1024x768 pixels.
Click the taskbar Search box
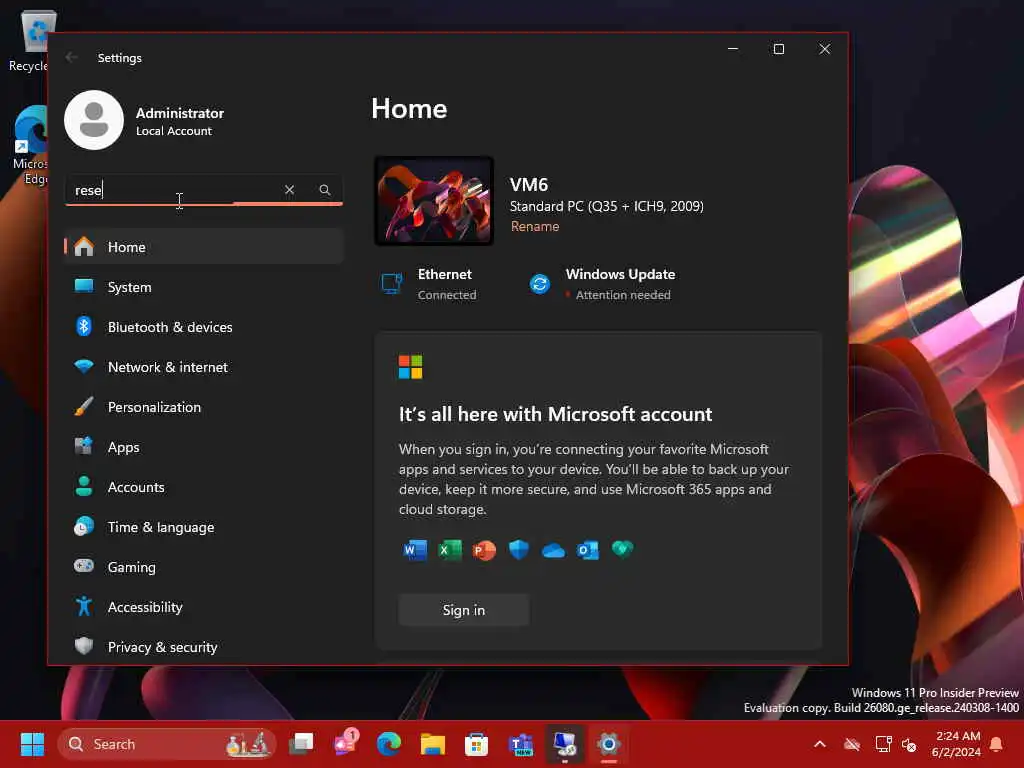coord(167,744)
